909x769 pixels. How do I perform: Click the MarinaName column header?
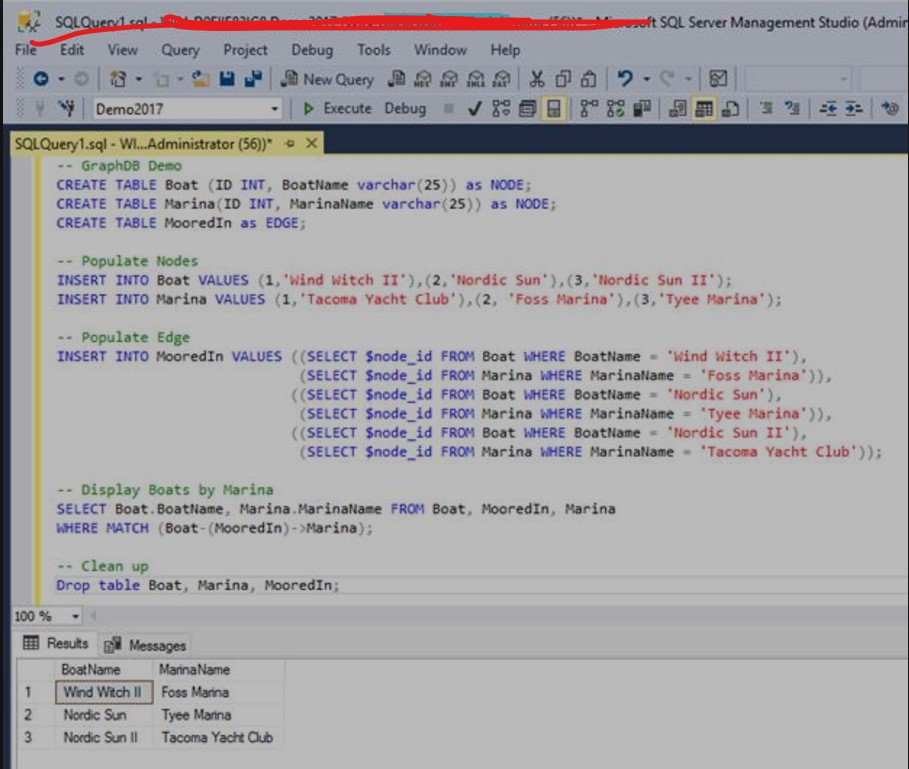pyautogui.click(x=219, y=669)
